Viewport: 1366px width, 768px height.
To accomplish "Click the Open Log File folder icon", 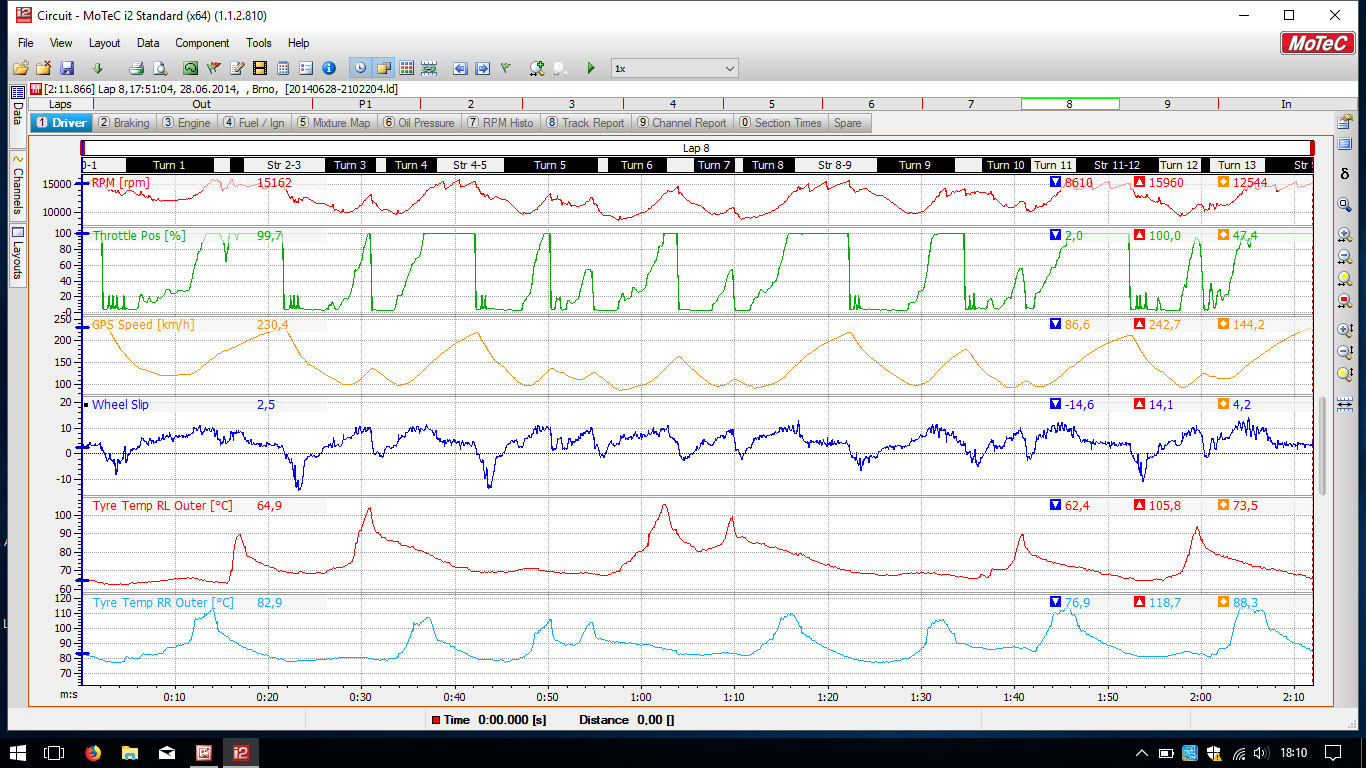I will pyautogui.click(x=20, y=68).
